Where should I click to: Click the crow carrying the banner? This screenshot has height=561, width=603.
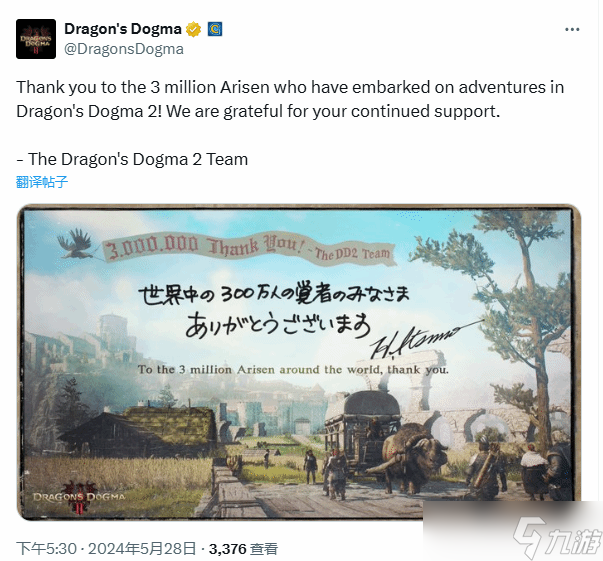tap(76, 244)
